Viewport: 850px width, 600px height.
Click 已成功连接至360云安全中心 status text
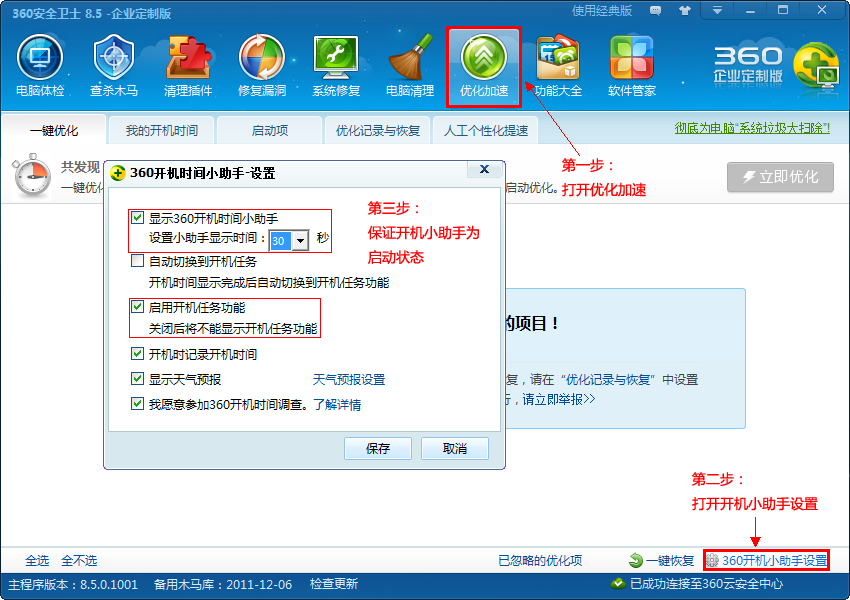706,584
